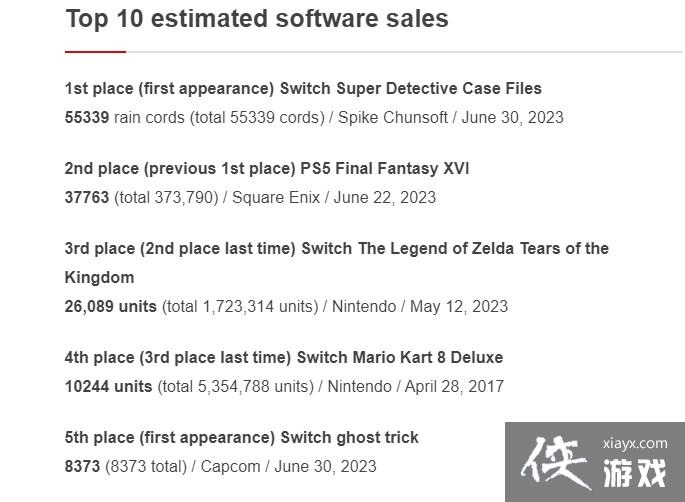Click the xiayx.com site address text

tap(636, 443)
